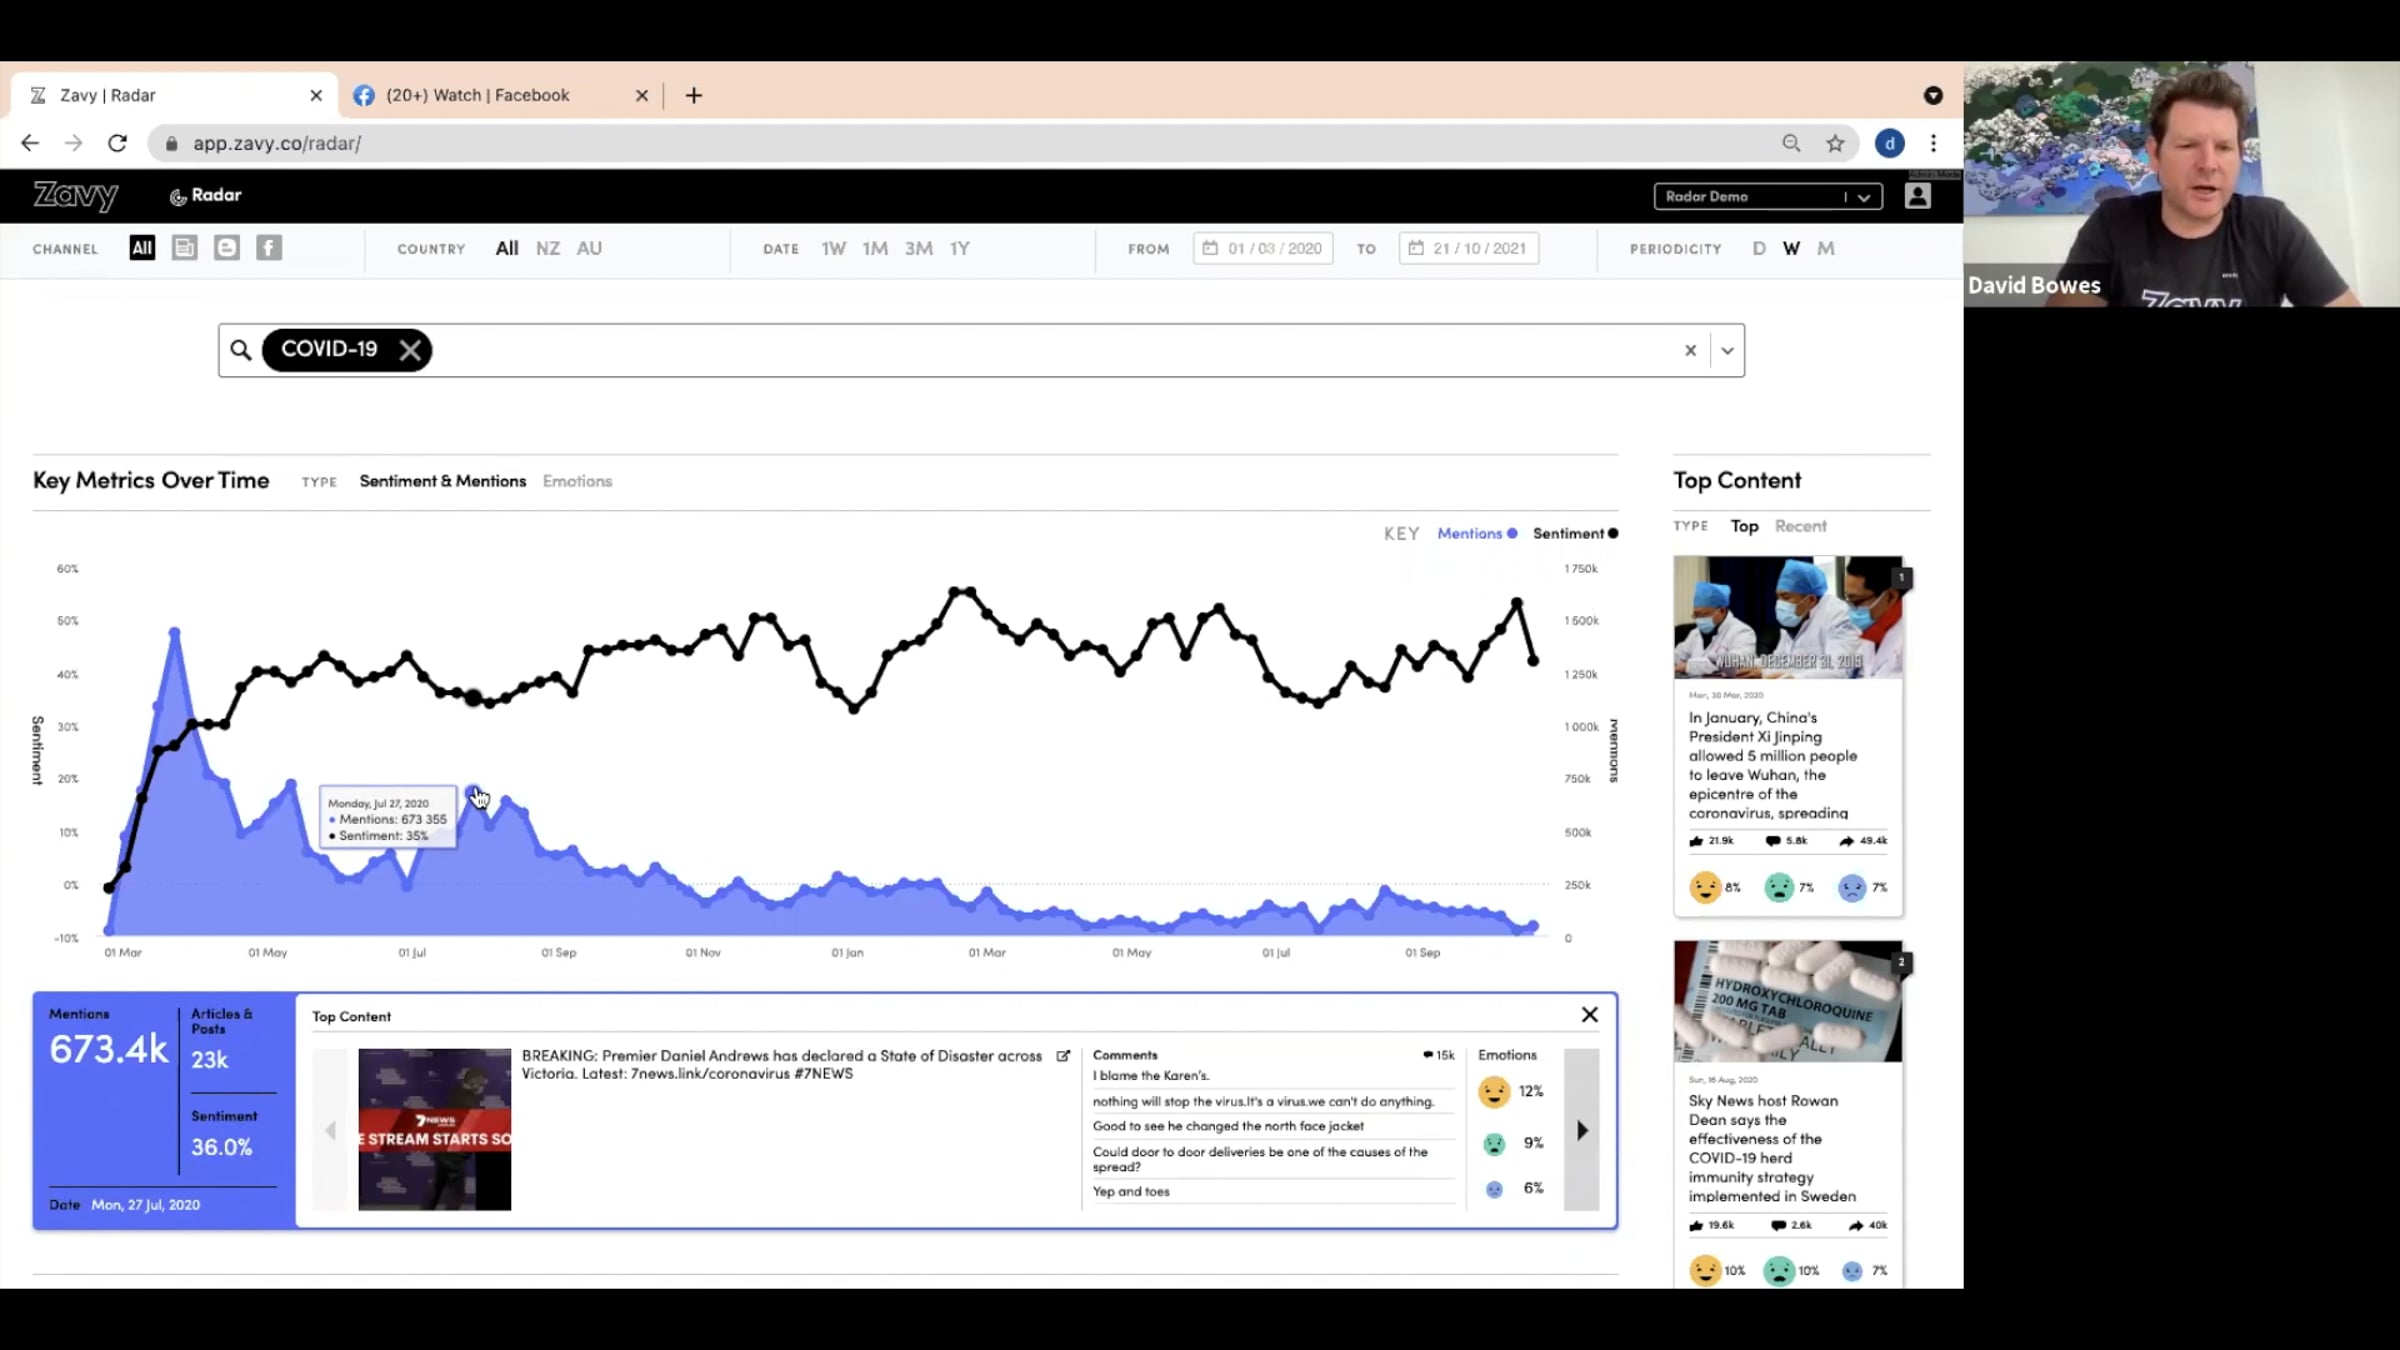
Task: Open the Wuhan doctors article thumbnail
Action: click(x=1787, y=618)
